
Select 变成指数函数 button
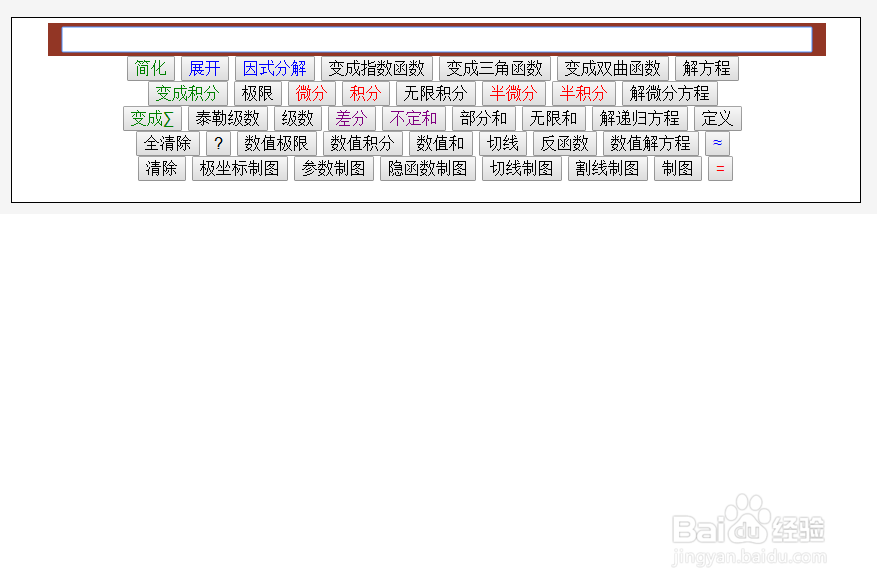(x=376, y=69)
